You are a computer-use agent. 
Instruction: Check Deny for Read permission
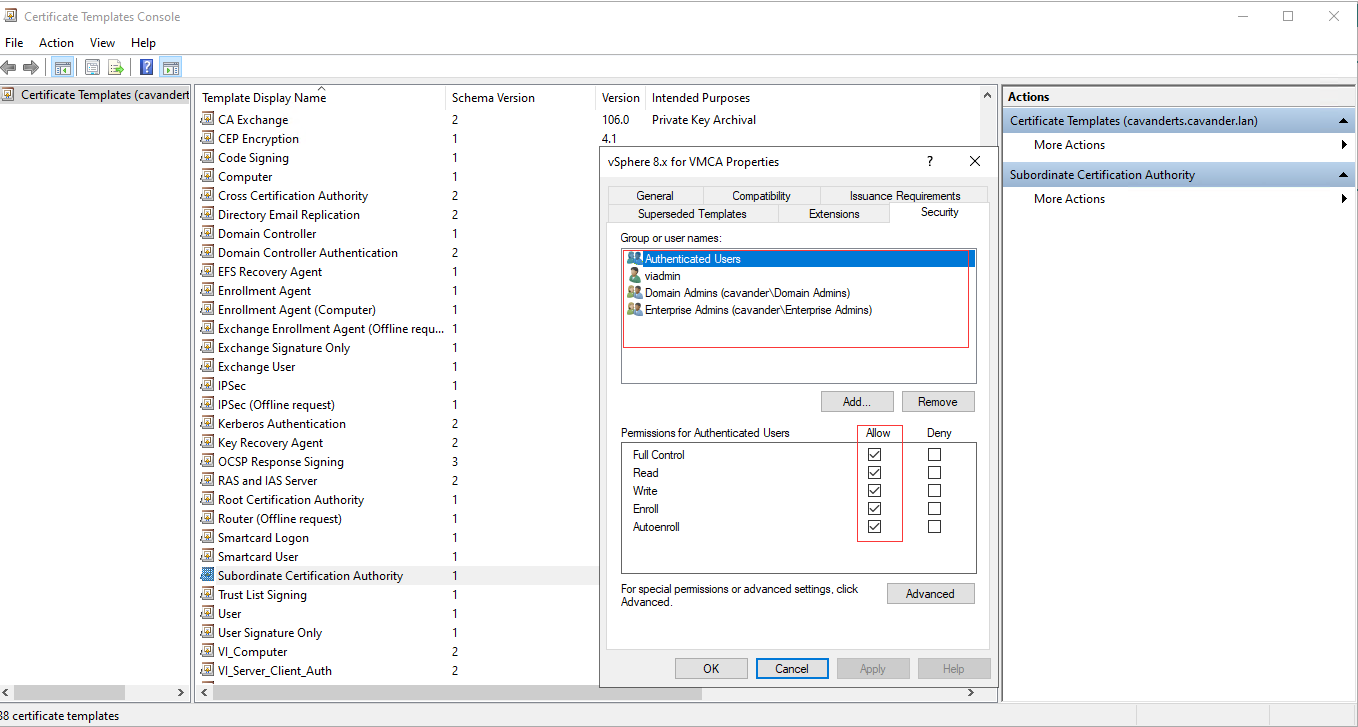[934, 473]
